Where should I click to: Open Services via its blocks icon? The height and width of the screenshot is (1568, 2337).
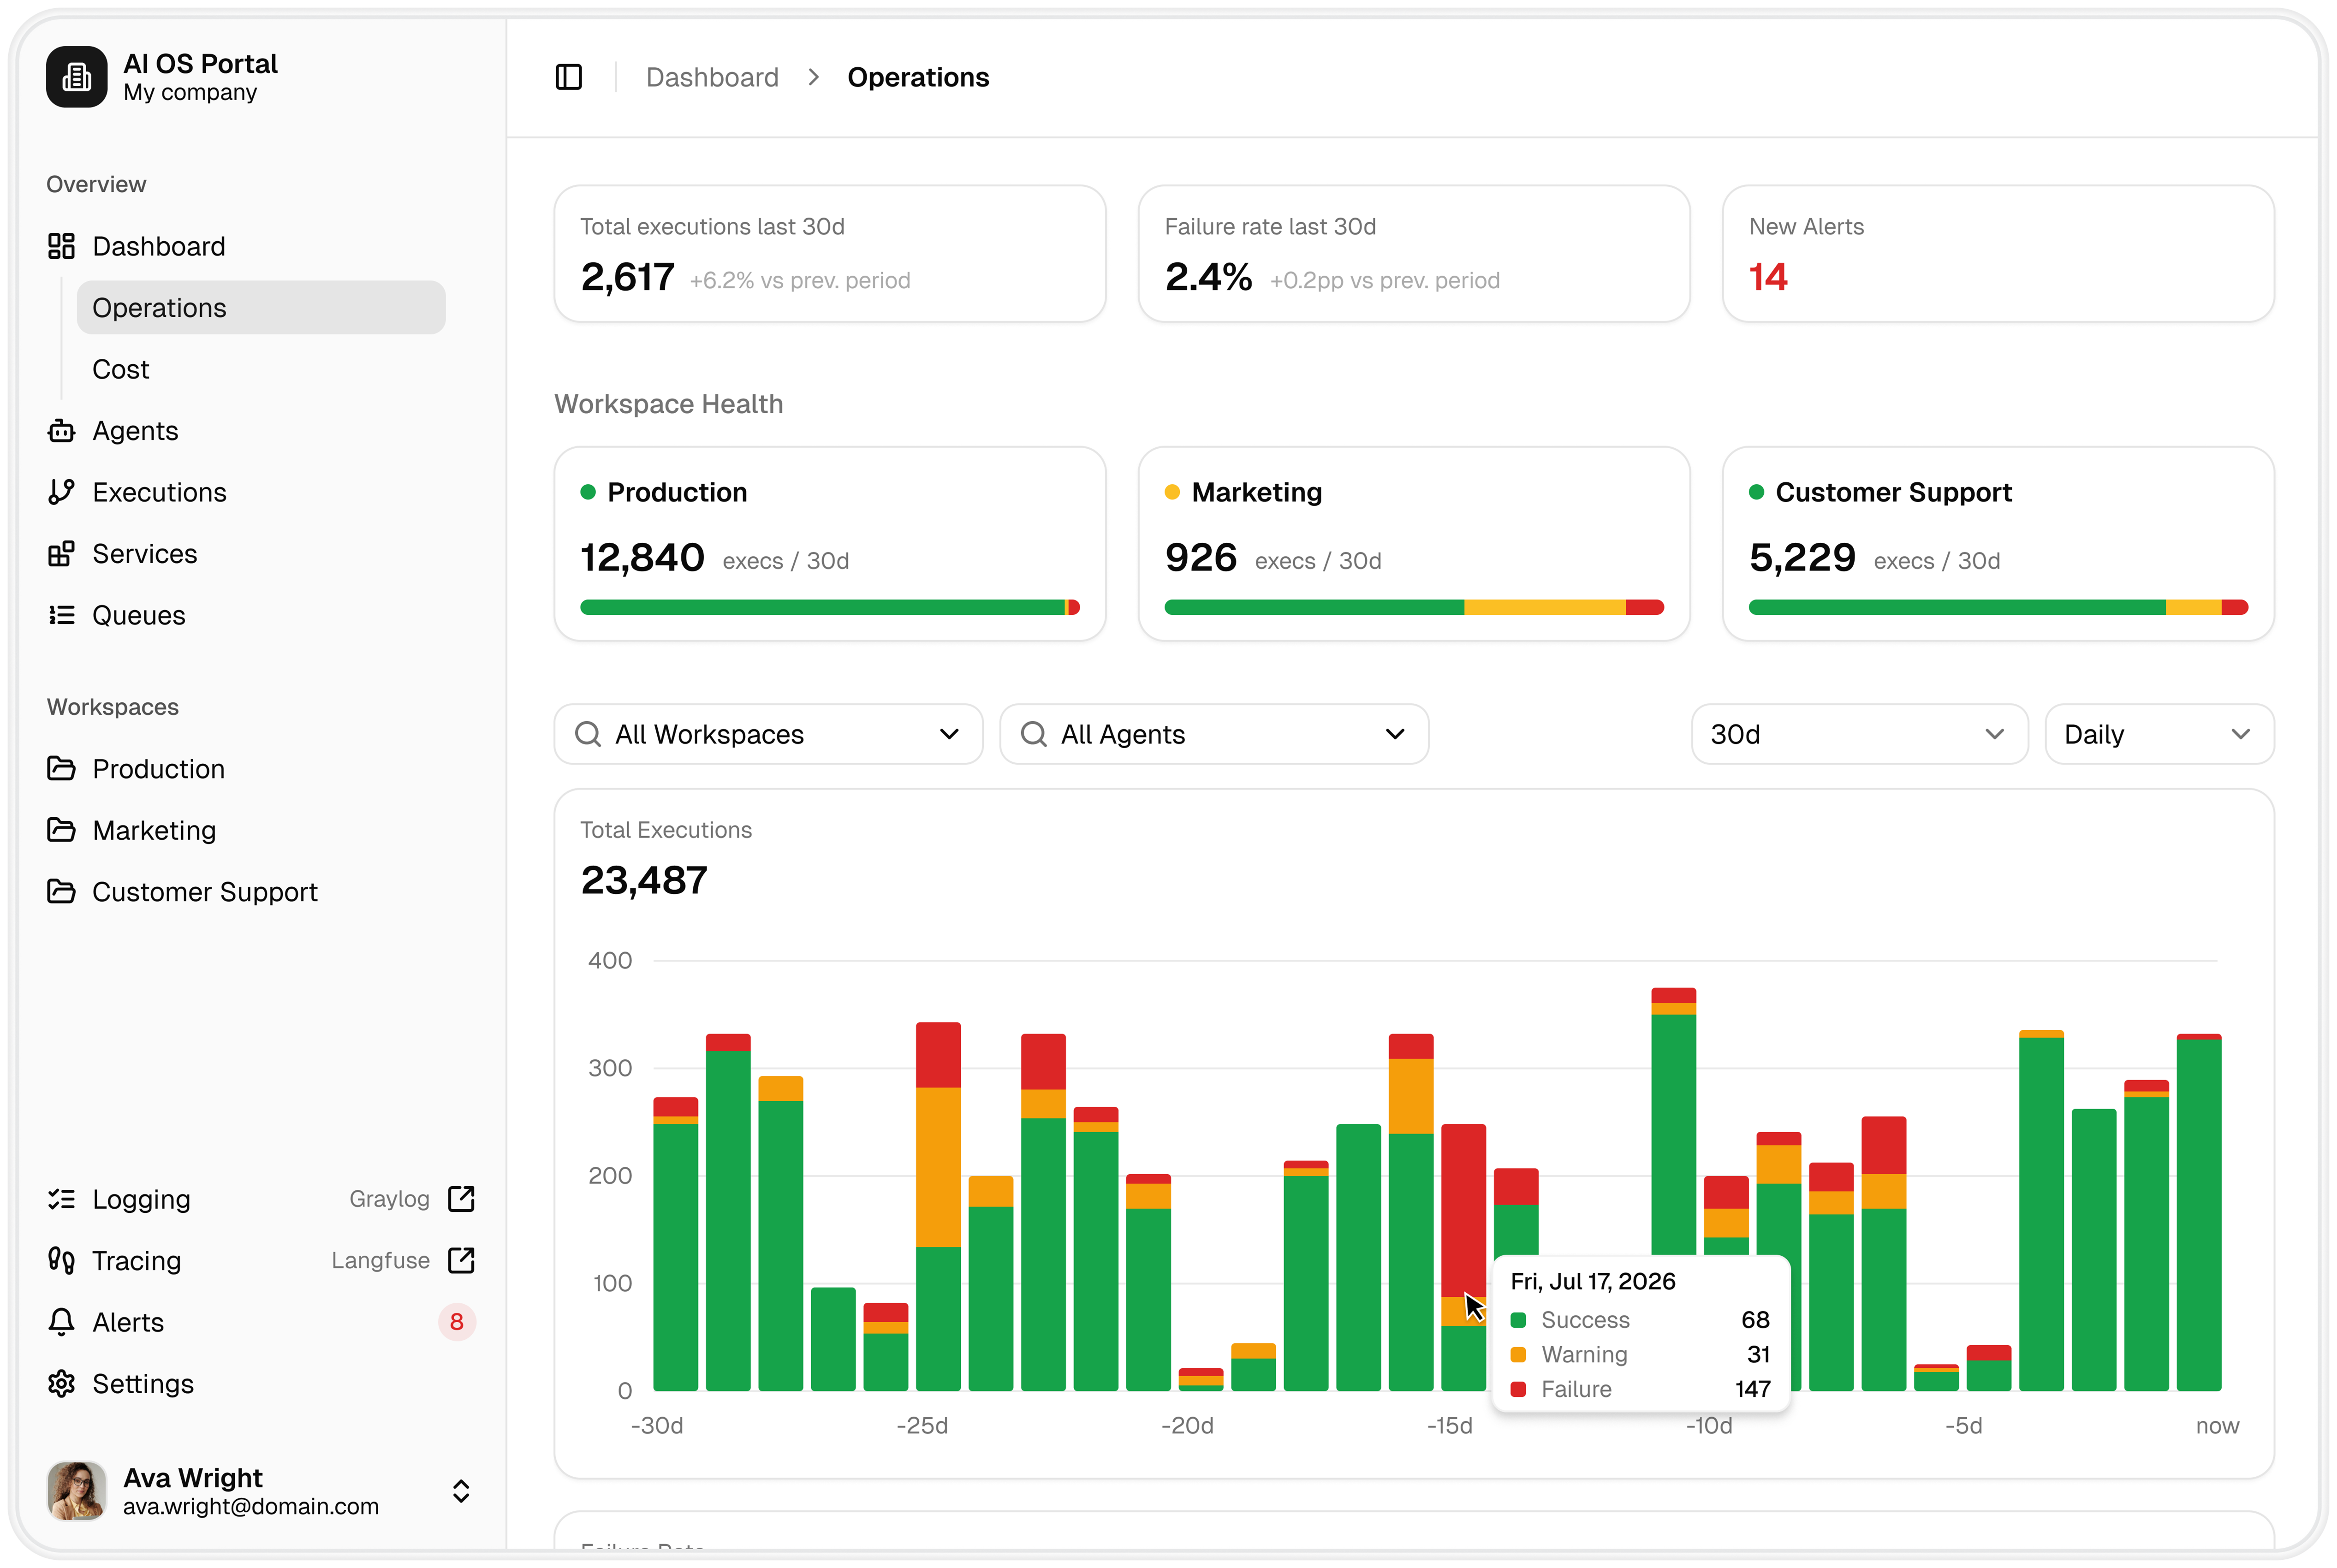61,554
